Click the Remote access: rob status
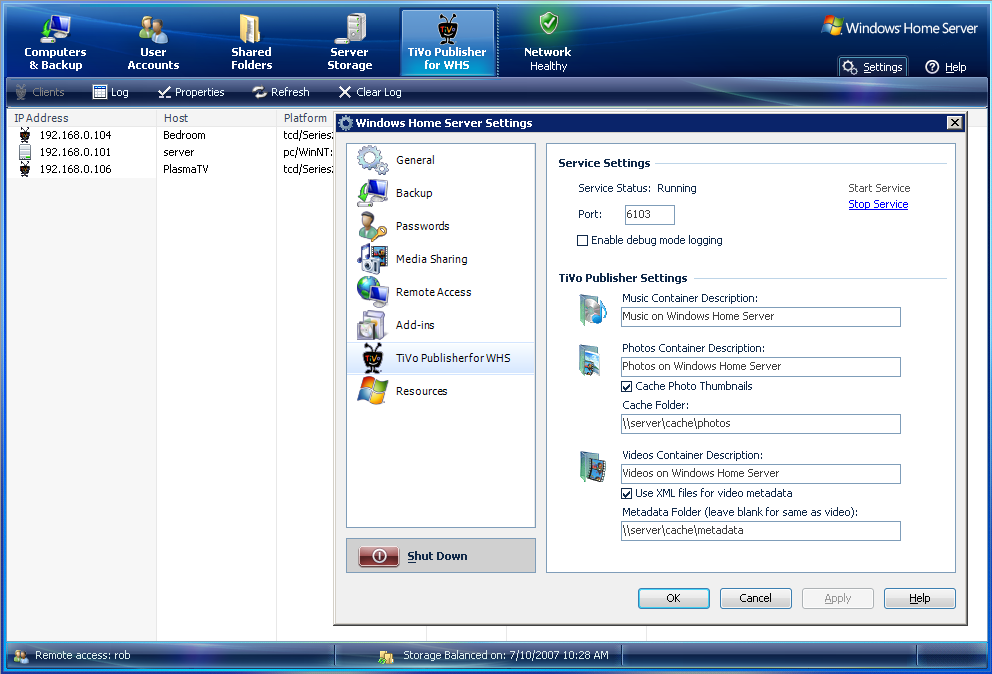Image resolution: width=992 pixels, height=674 pixels. click(83, 656)
